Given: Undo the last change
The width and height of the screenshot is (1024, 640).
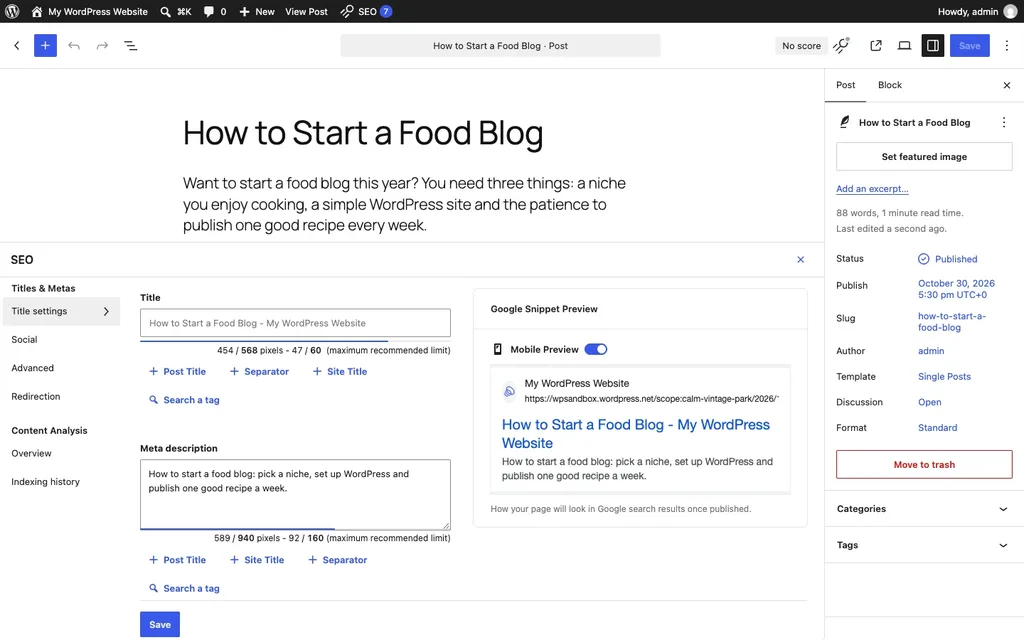Looking at the screenshot, I should click(x=74, y=45).
